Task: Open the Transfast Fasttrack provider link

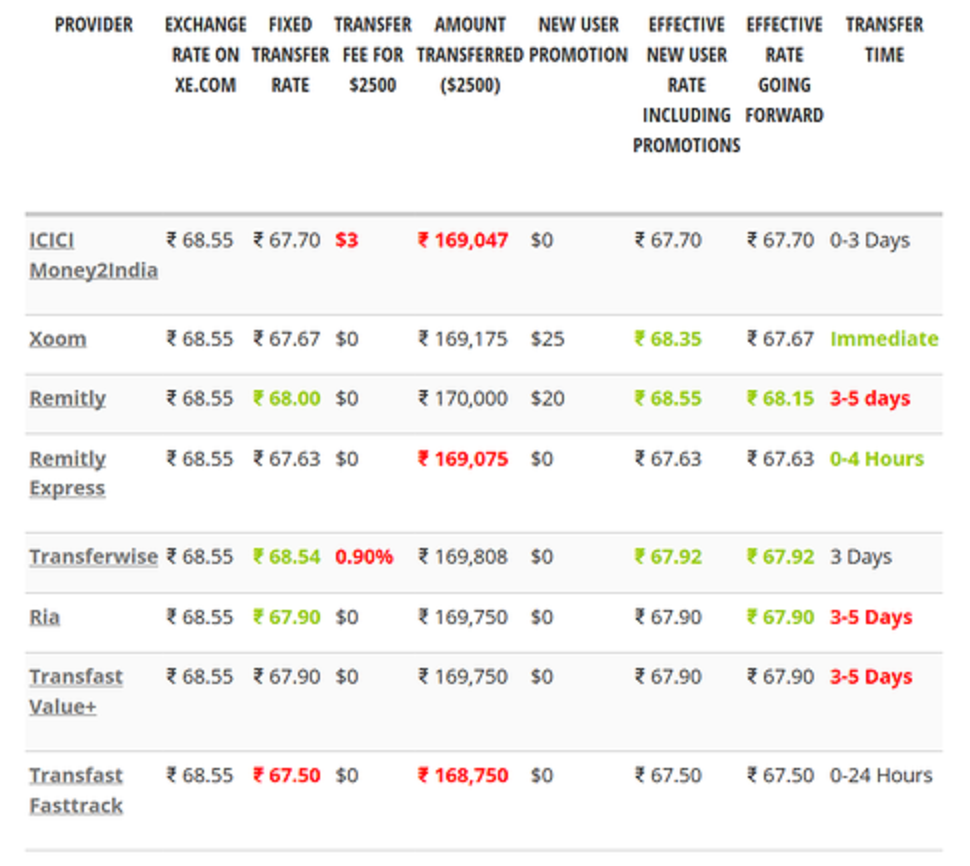Action: pyautogui.click(x=76, y=791)
